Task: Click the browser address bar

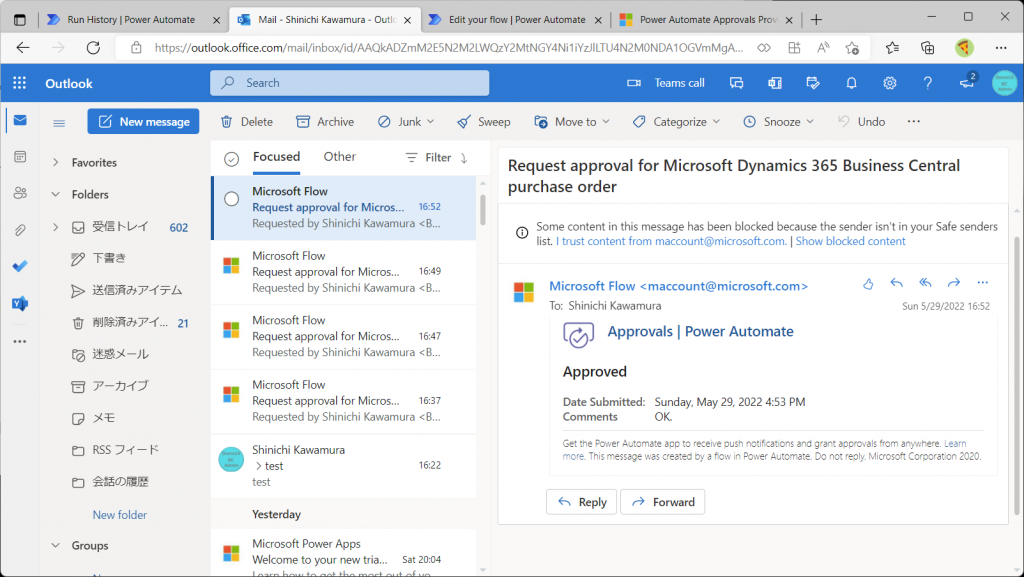Action: [x=449, y=48]
